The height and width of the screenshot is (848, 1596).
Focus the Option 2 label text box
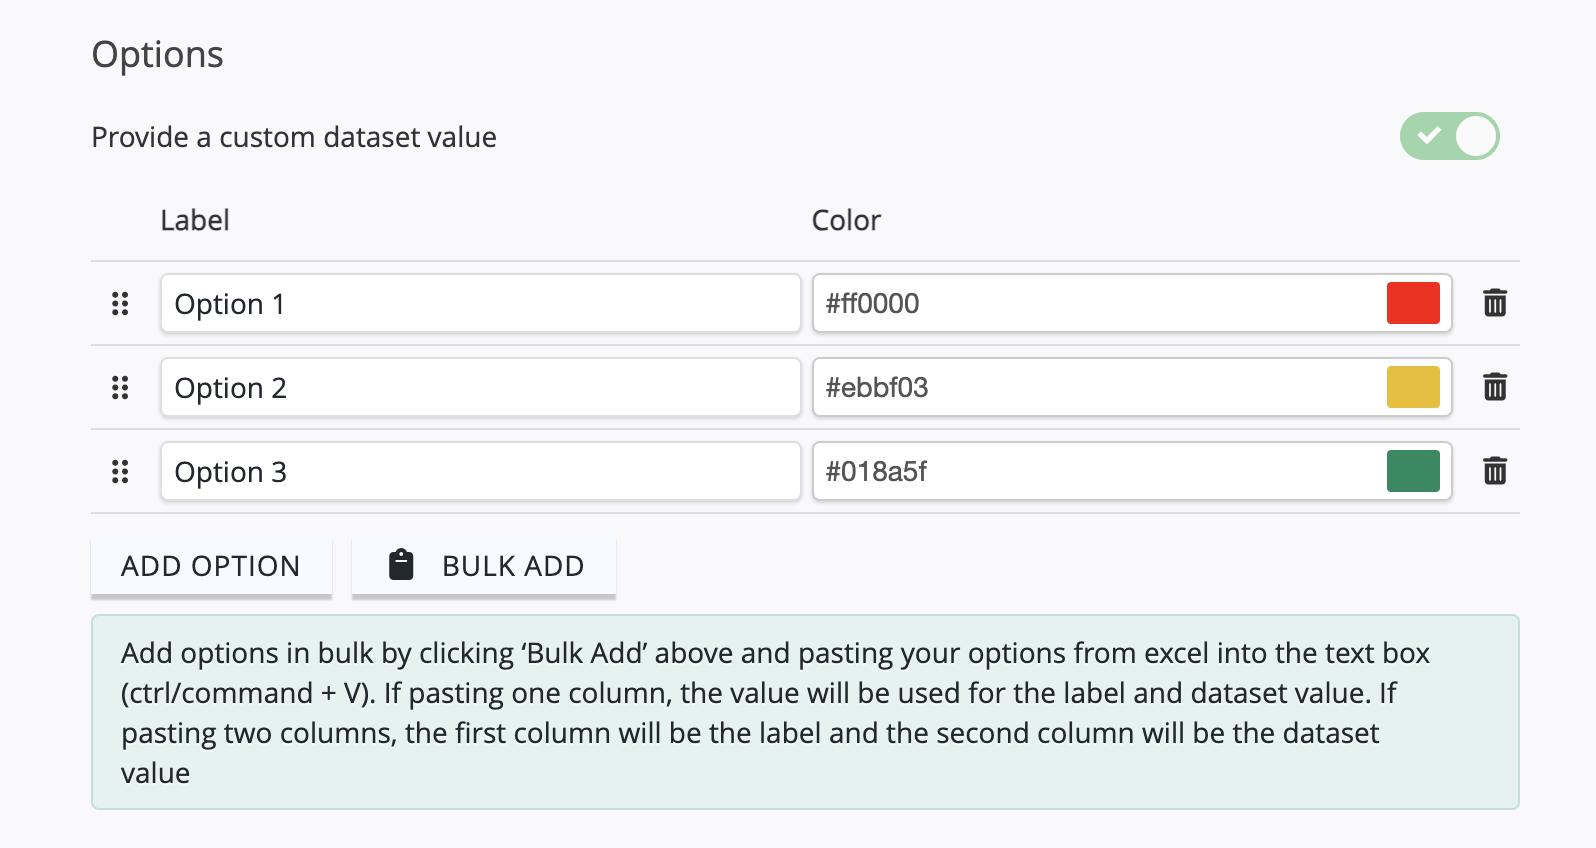[480, 387]
